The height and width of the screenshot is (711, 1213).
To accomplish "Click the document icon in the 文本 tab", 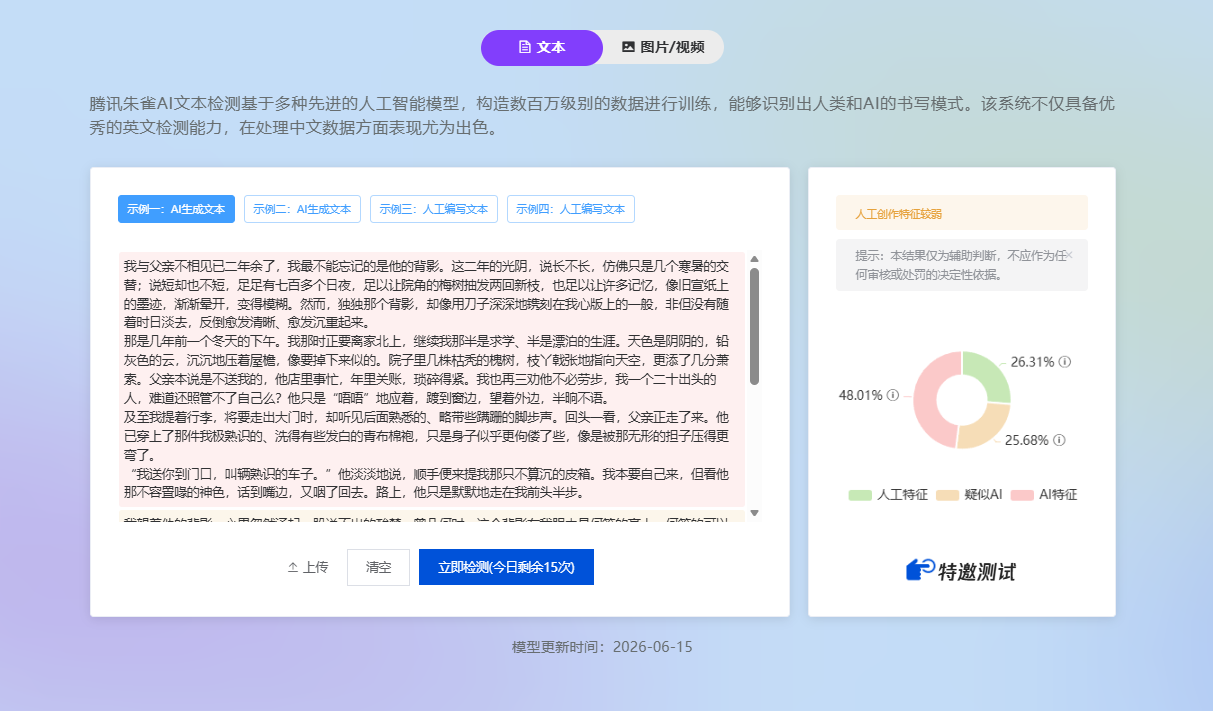I will (524, 47).
